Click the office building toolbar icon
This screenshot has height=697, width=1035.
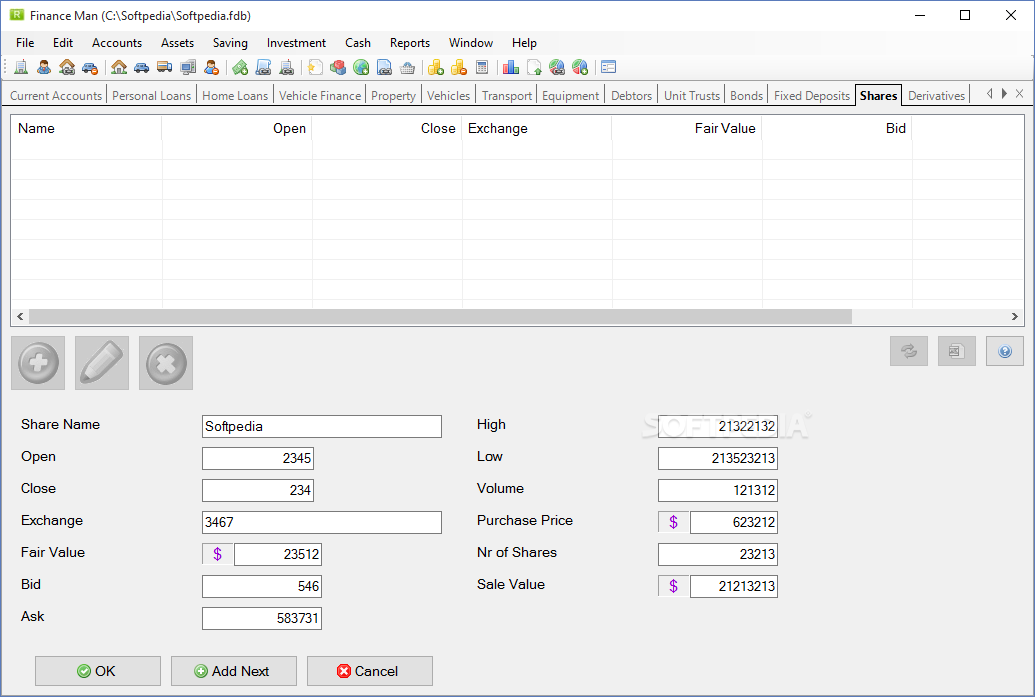[21, 67]
